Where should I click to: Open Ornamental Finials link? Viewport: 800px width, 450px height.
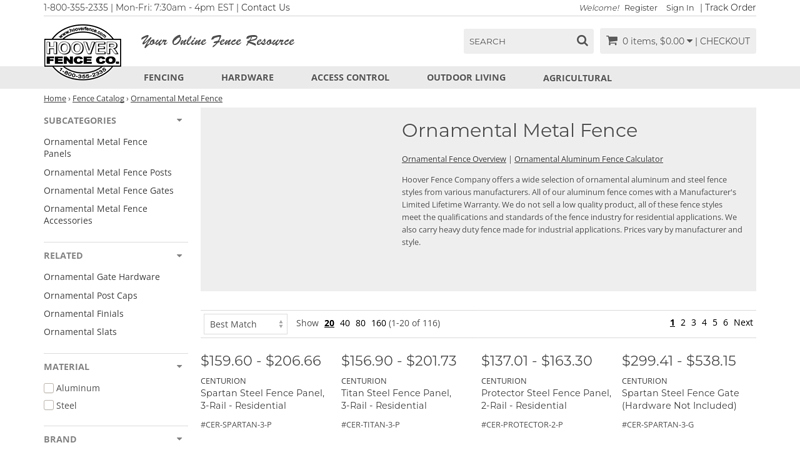coord(83,313)
